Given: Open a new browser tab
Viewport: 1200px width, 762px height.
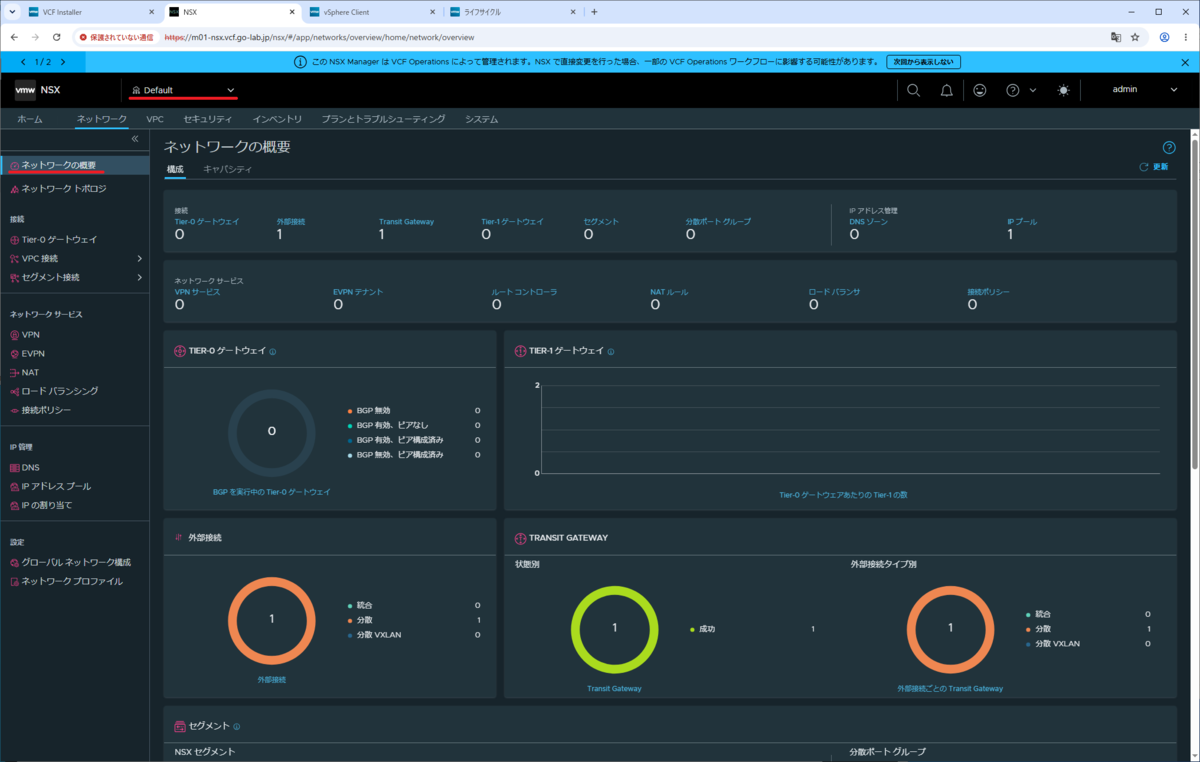Looking at the screenshot, I should [x=594, y=12].
